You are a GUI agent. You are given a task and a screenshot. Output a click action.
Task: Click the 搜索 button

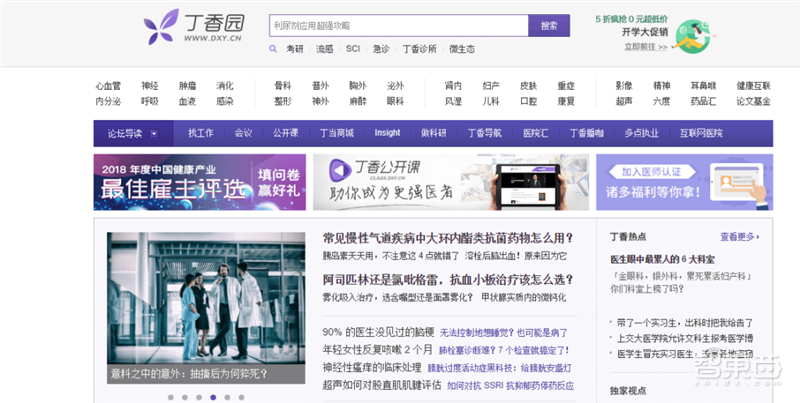coord(549,26)
